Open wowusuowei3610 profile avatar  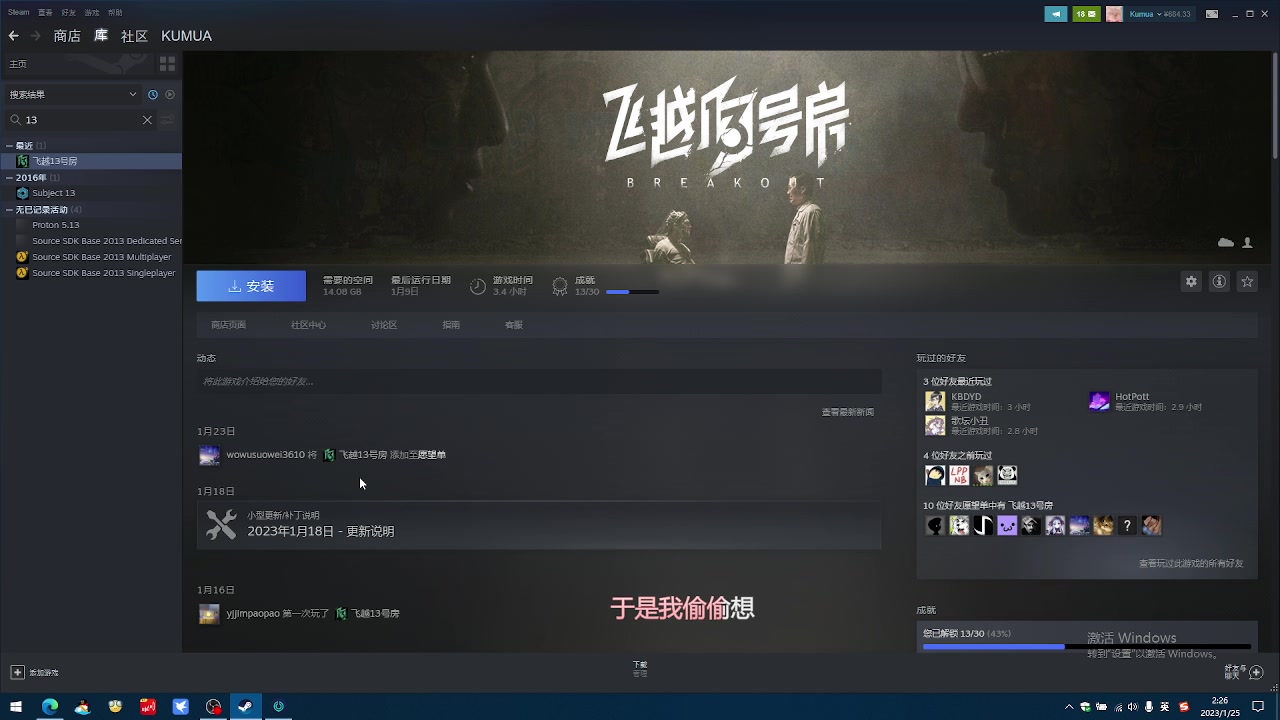[209, 455]
